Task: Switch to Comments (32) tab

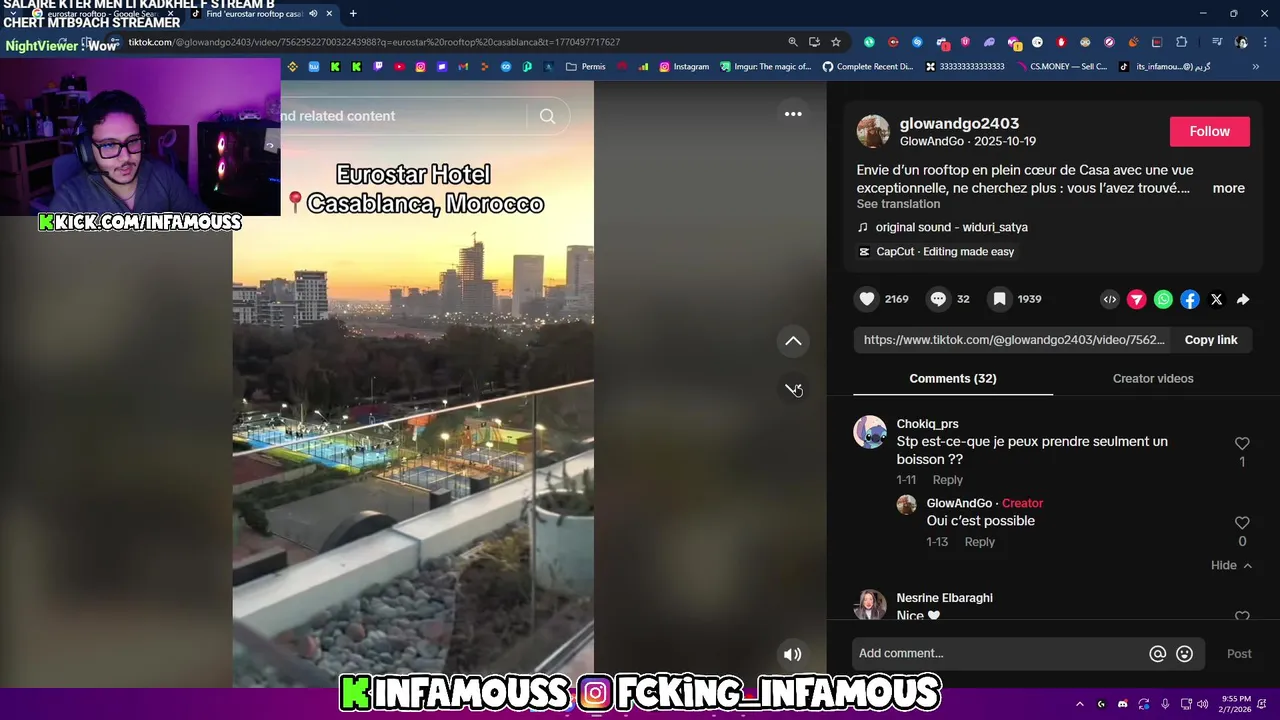Action: (x=953, y=378)
